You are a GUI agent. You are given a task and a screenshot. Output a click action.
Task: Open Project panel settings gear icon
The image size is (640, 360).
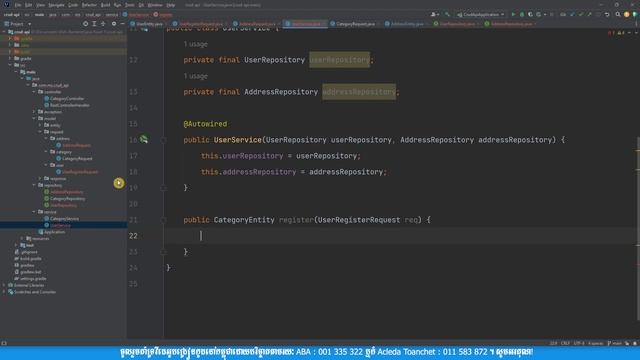[x=114, y=24]
